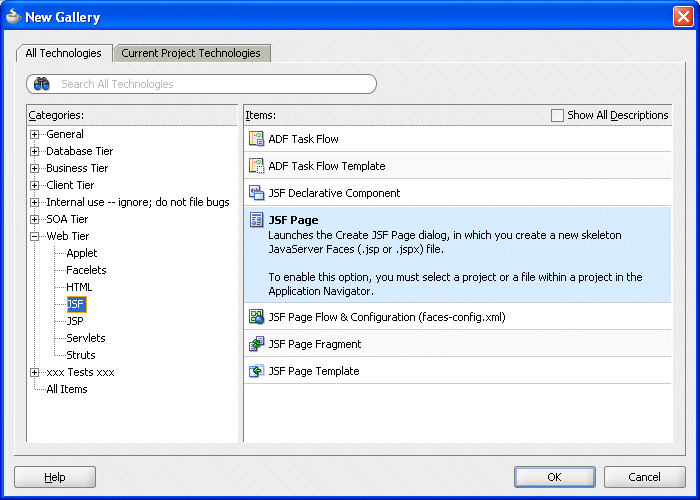Click the Search All Technologies field
This screenshot has width=700, height=500.
click(201, 84)
